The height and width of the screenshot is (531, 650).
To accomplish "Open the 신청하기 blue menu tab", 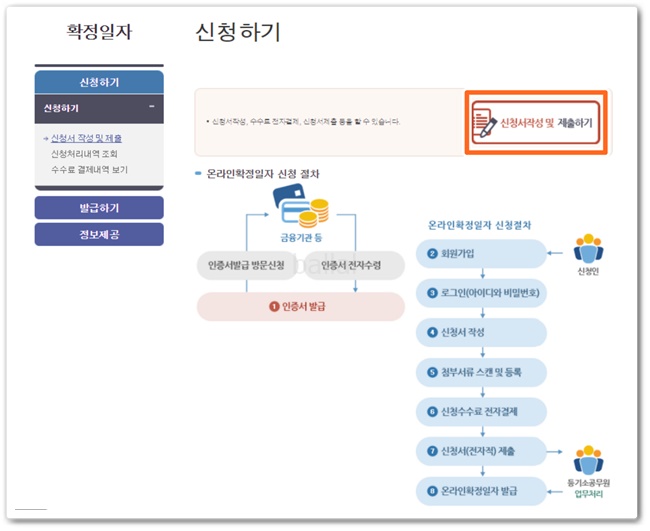I will pyautogui.click(x=99, y=82).
